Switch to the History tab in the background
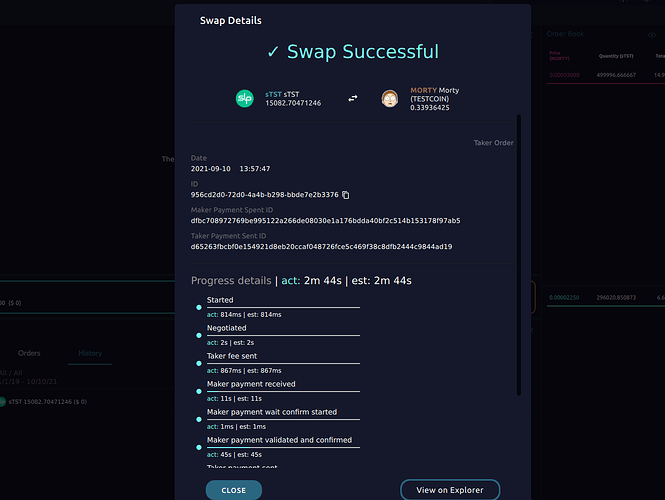This screenshot has width=665, height=500. click(x=90, y=353)
